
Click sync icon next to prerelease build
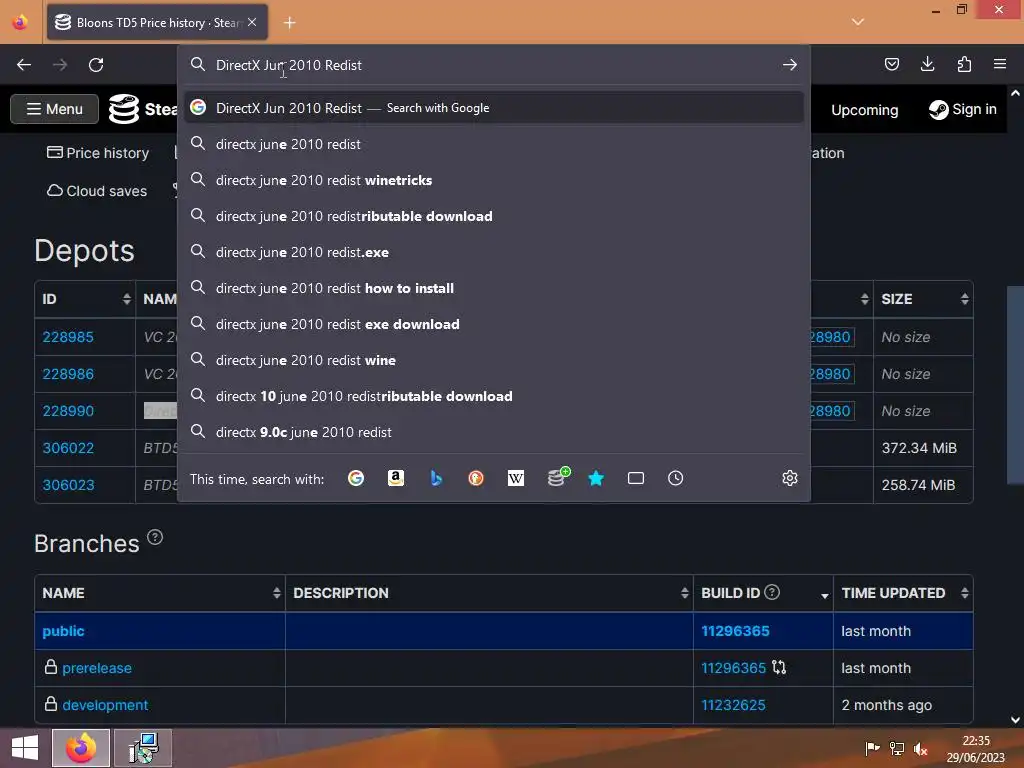(779, 667)
